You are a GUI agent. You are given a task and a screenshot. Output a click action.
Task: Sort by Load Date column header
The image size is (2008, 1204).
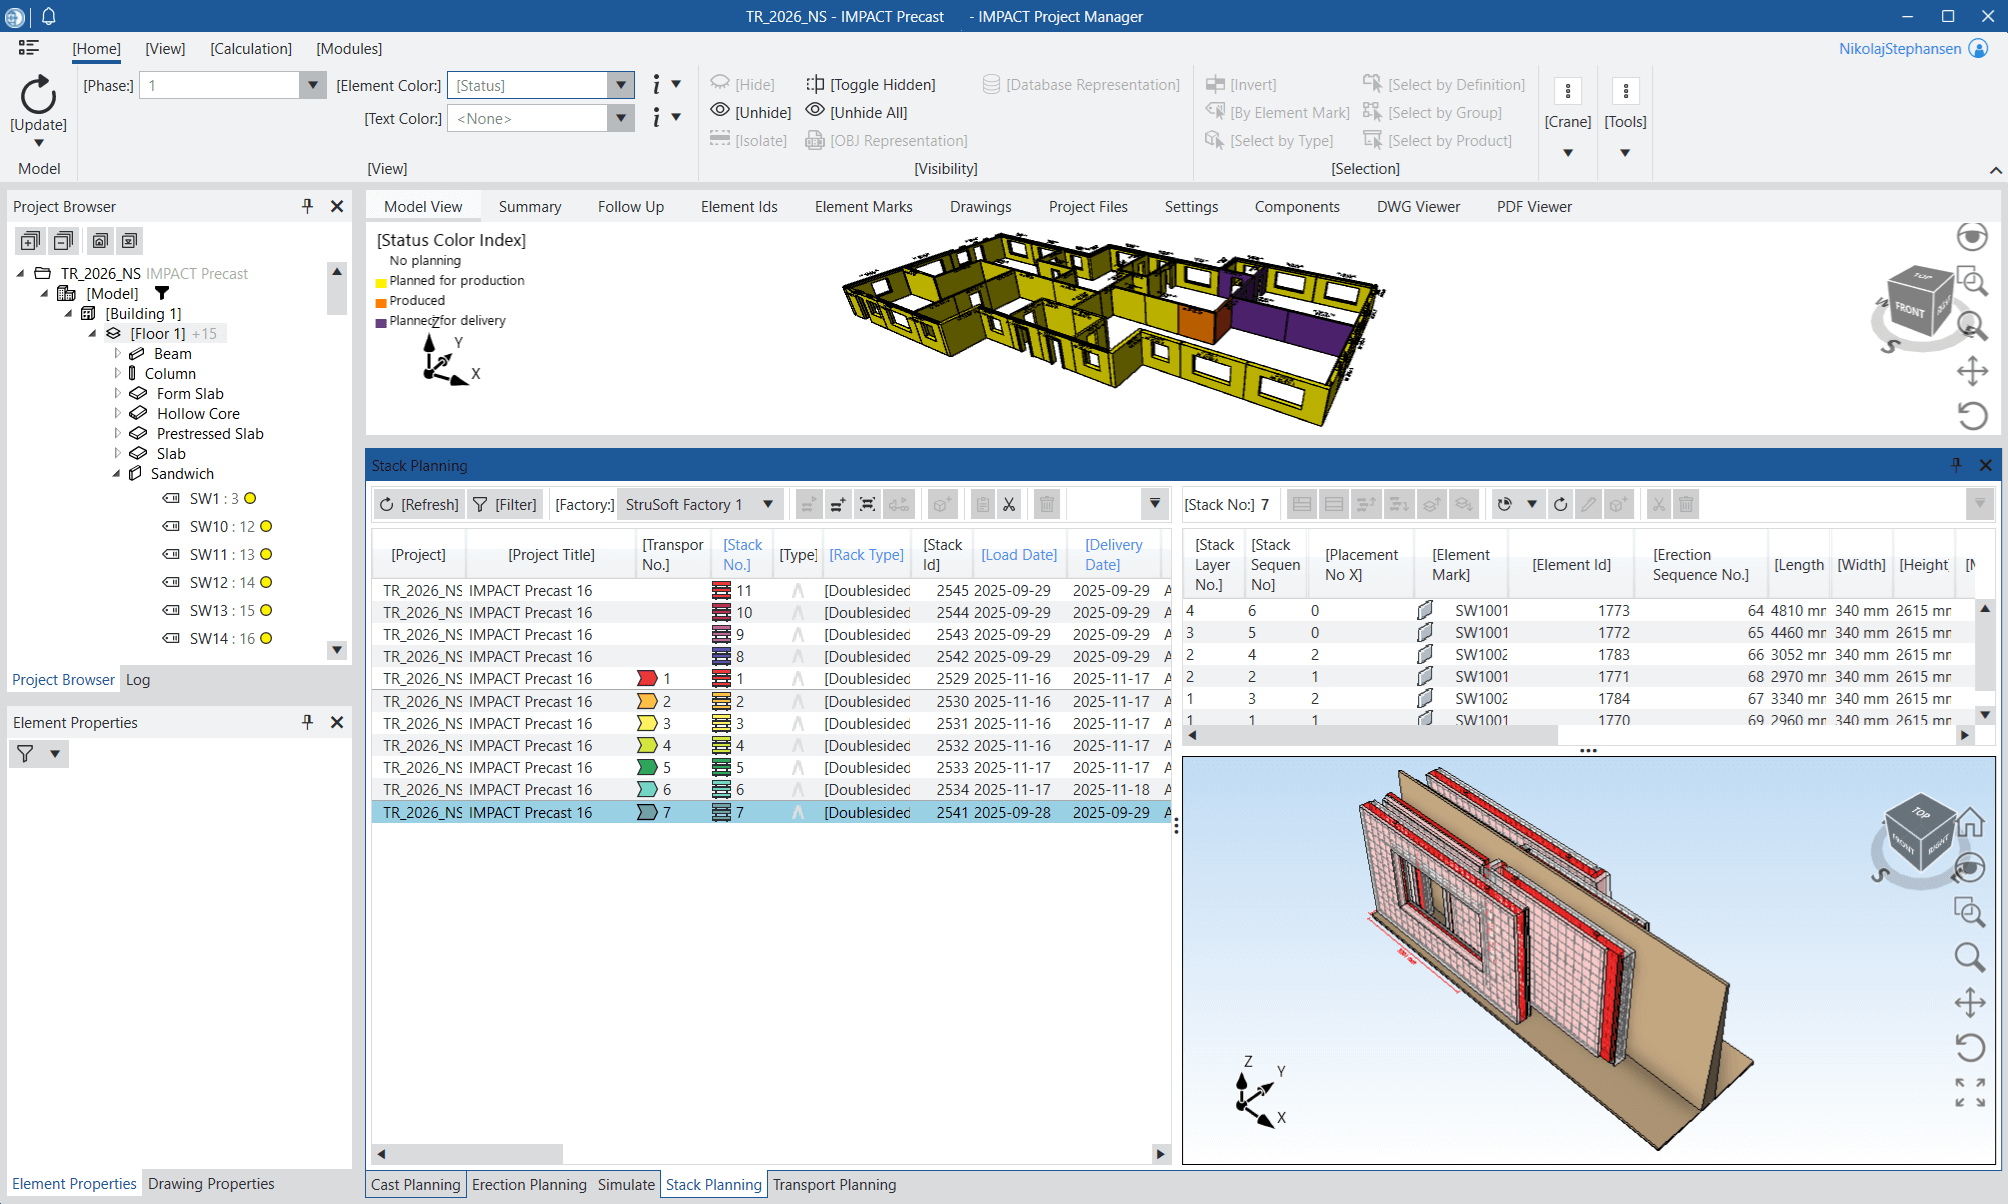1018,554
